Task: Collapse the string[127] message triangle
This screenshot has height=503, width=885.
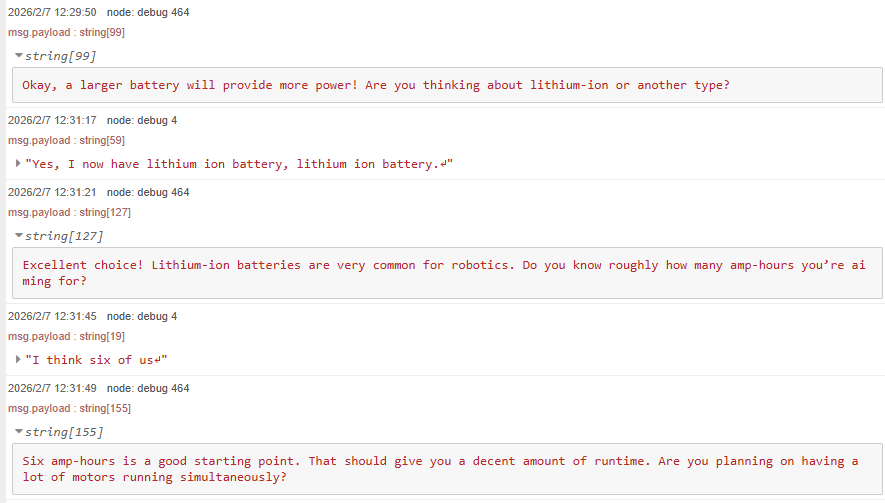Action: tap(20, 236)
